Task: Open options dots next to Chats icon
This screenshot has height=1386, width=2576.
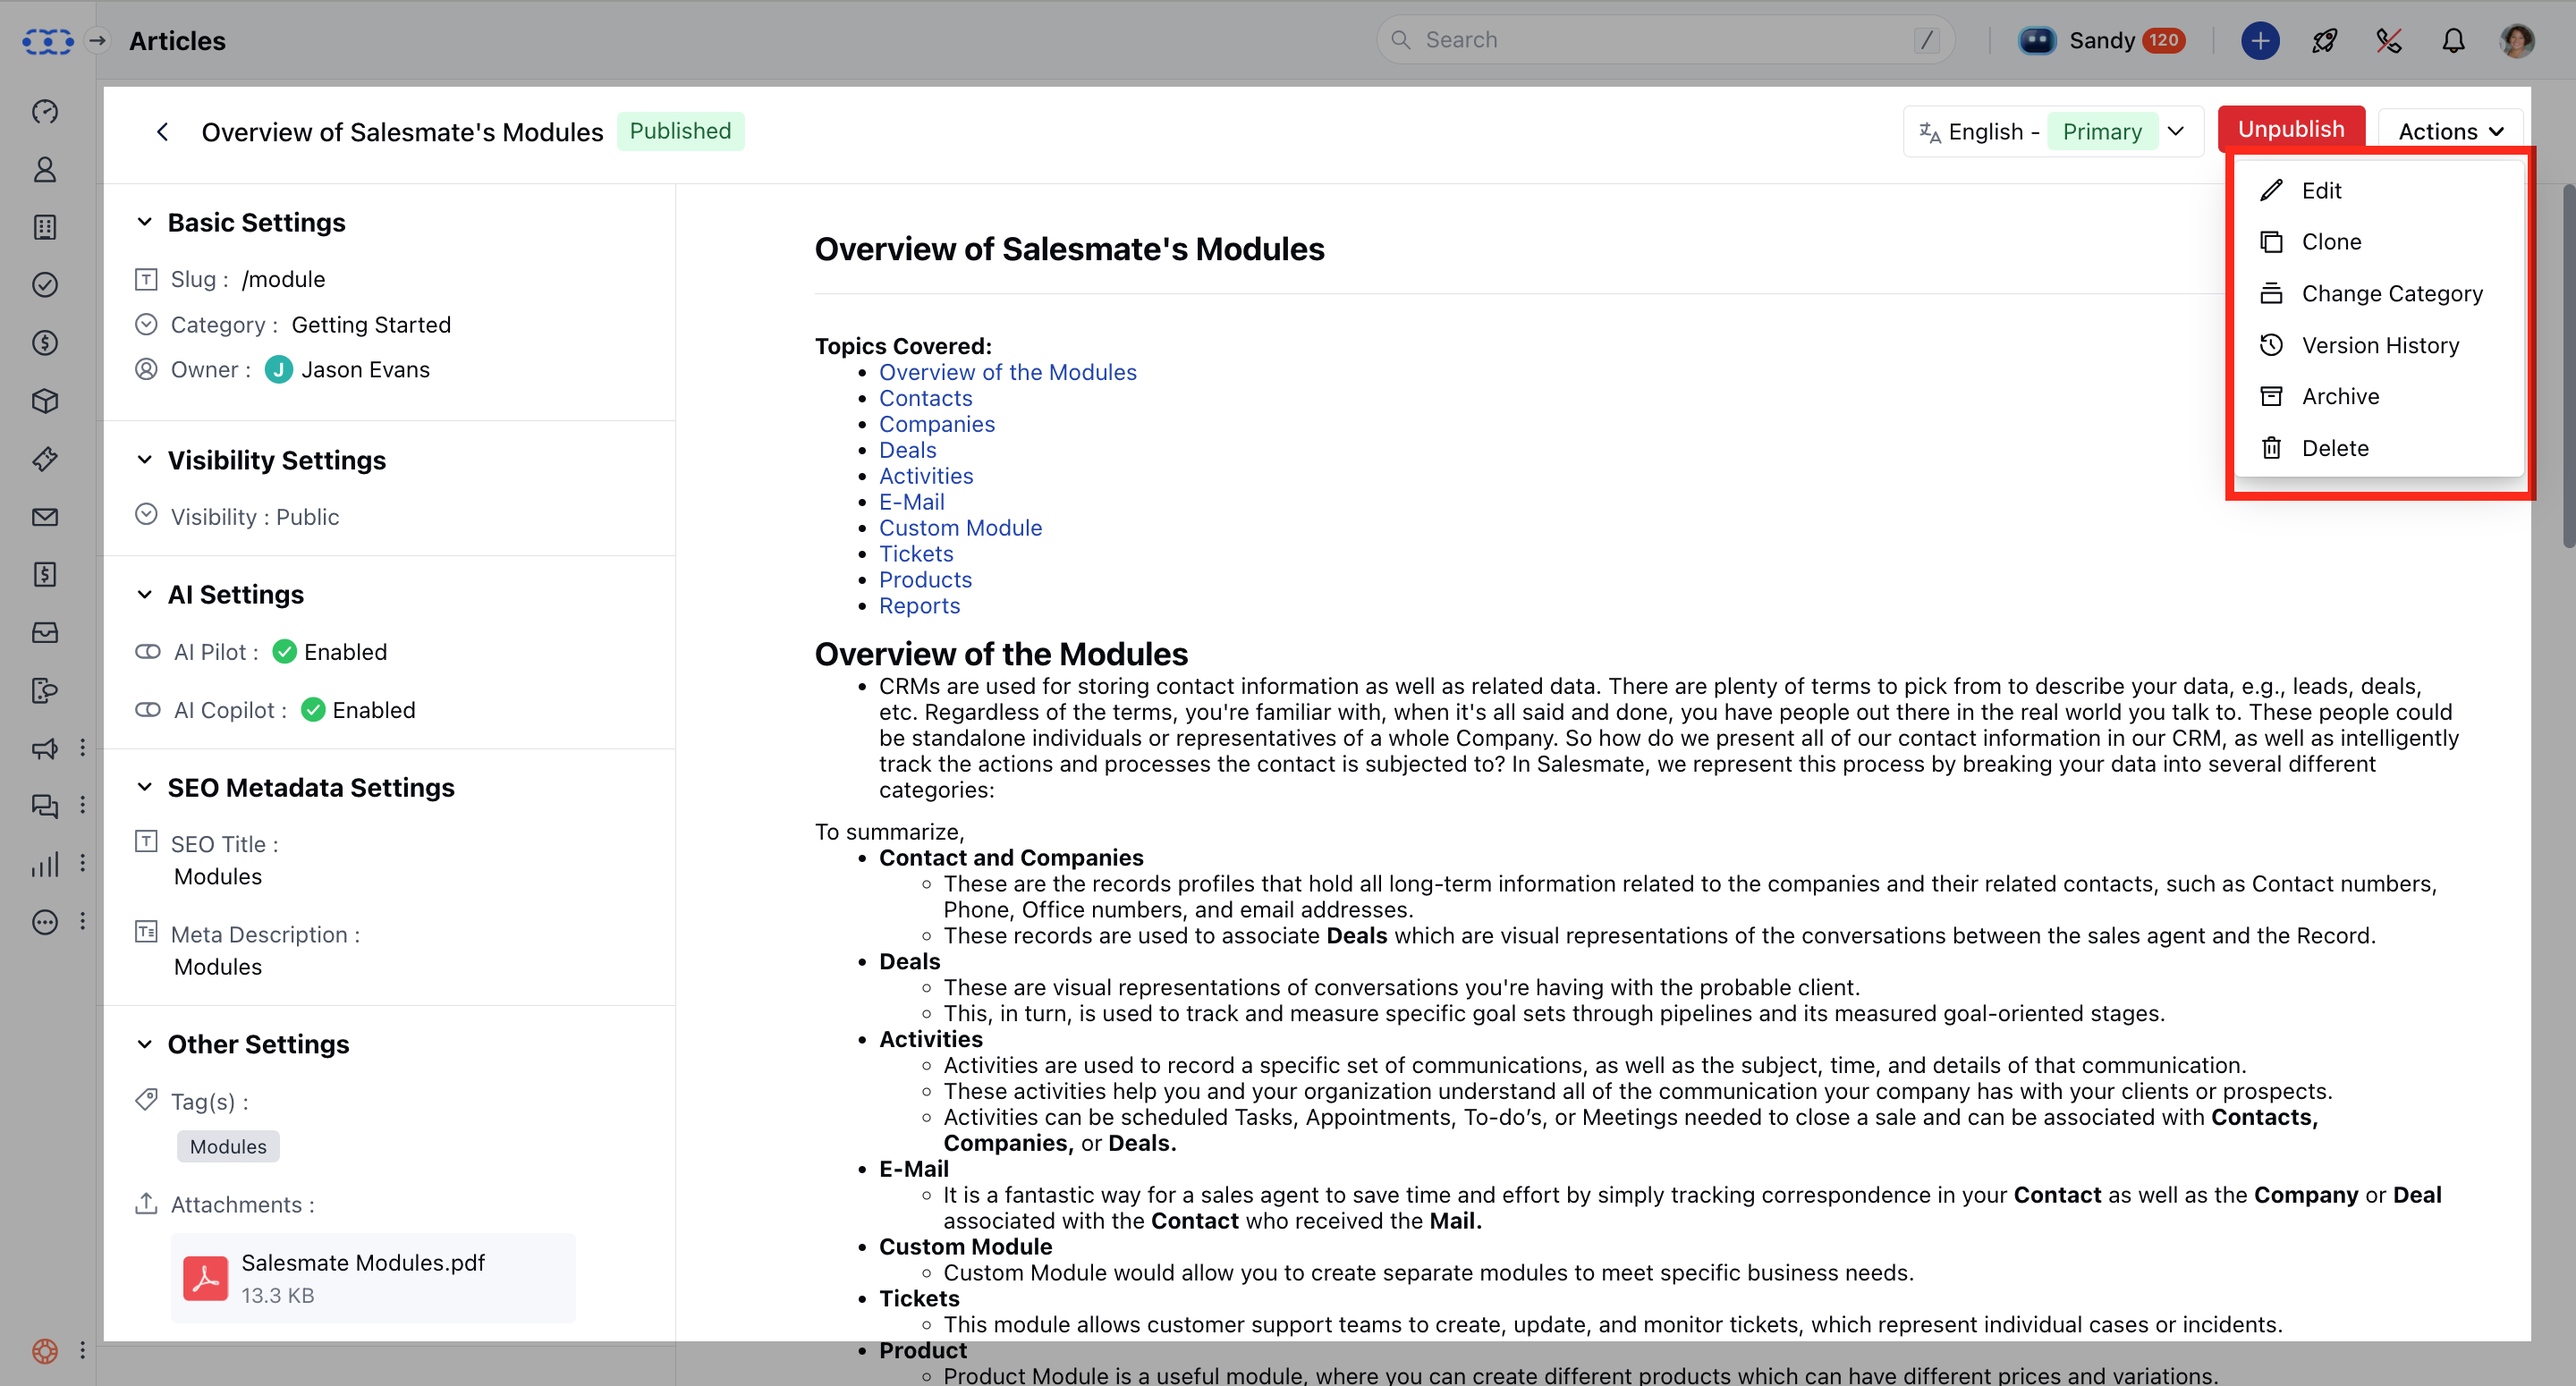Action: 83,806
